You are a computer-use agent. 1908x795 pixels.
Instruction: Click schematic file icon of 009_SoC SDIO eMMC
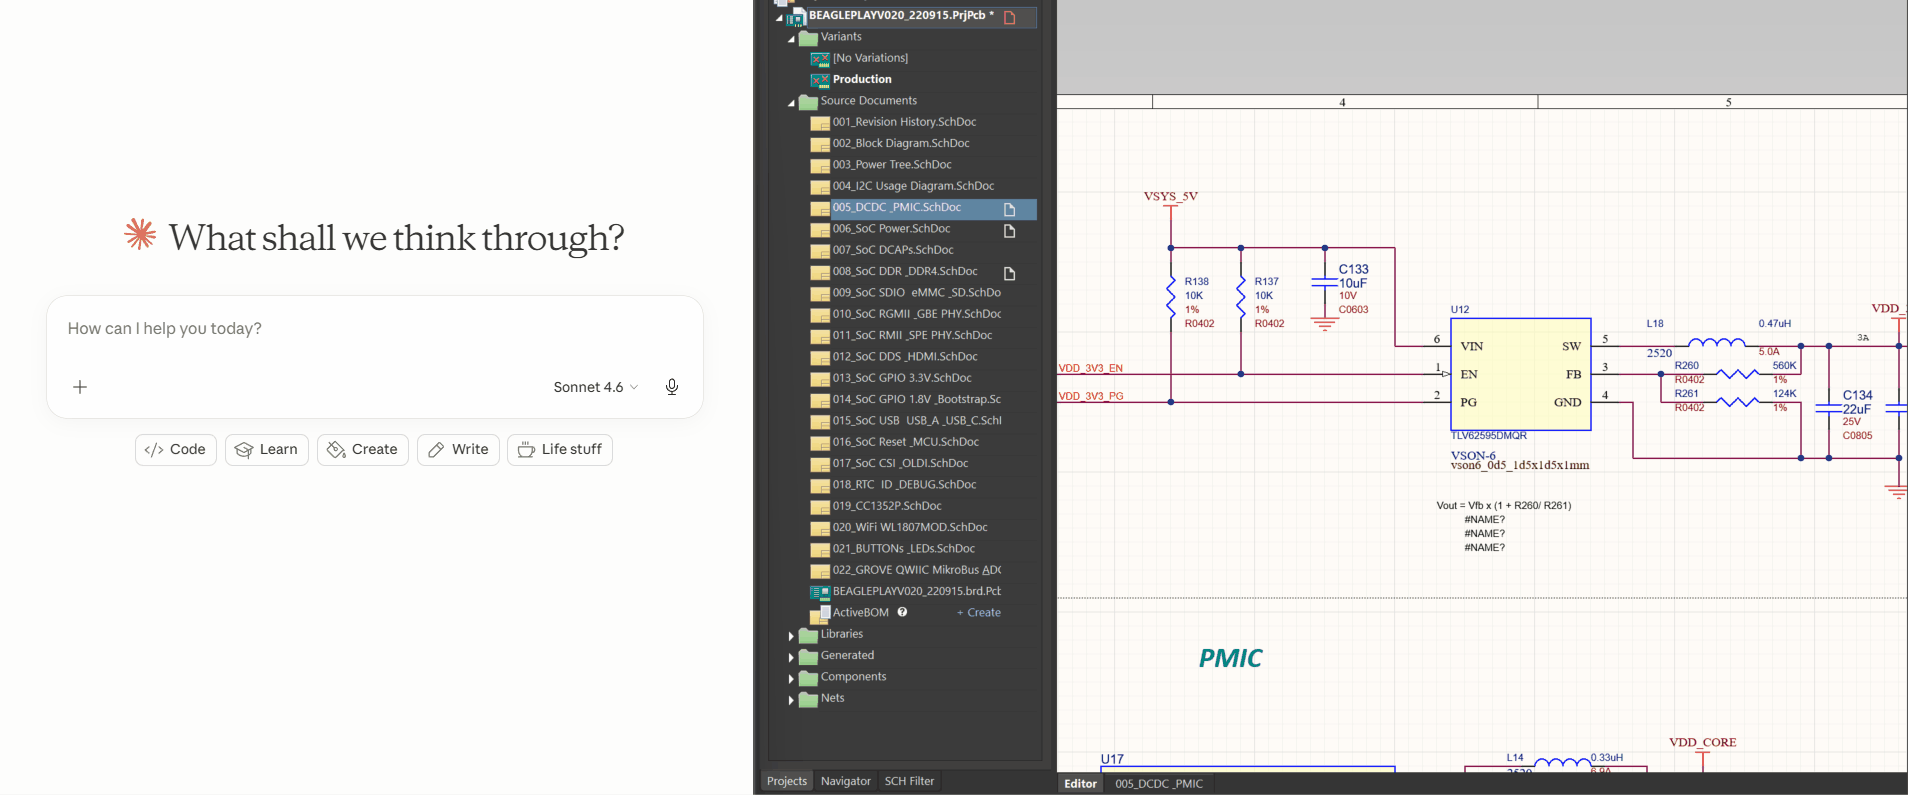click(x=820, y=294)
